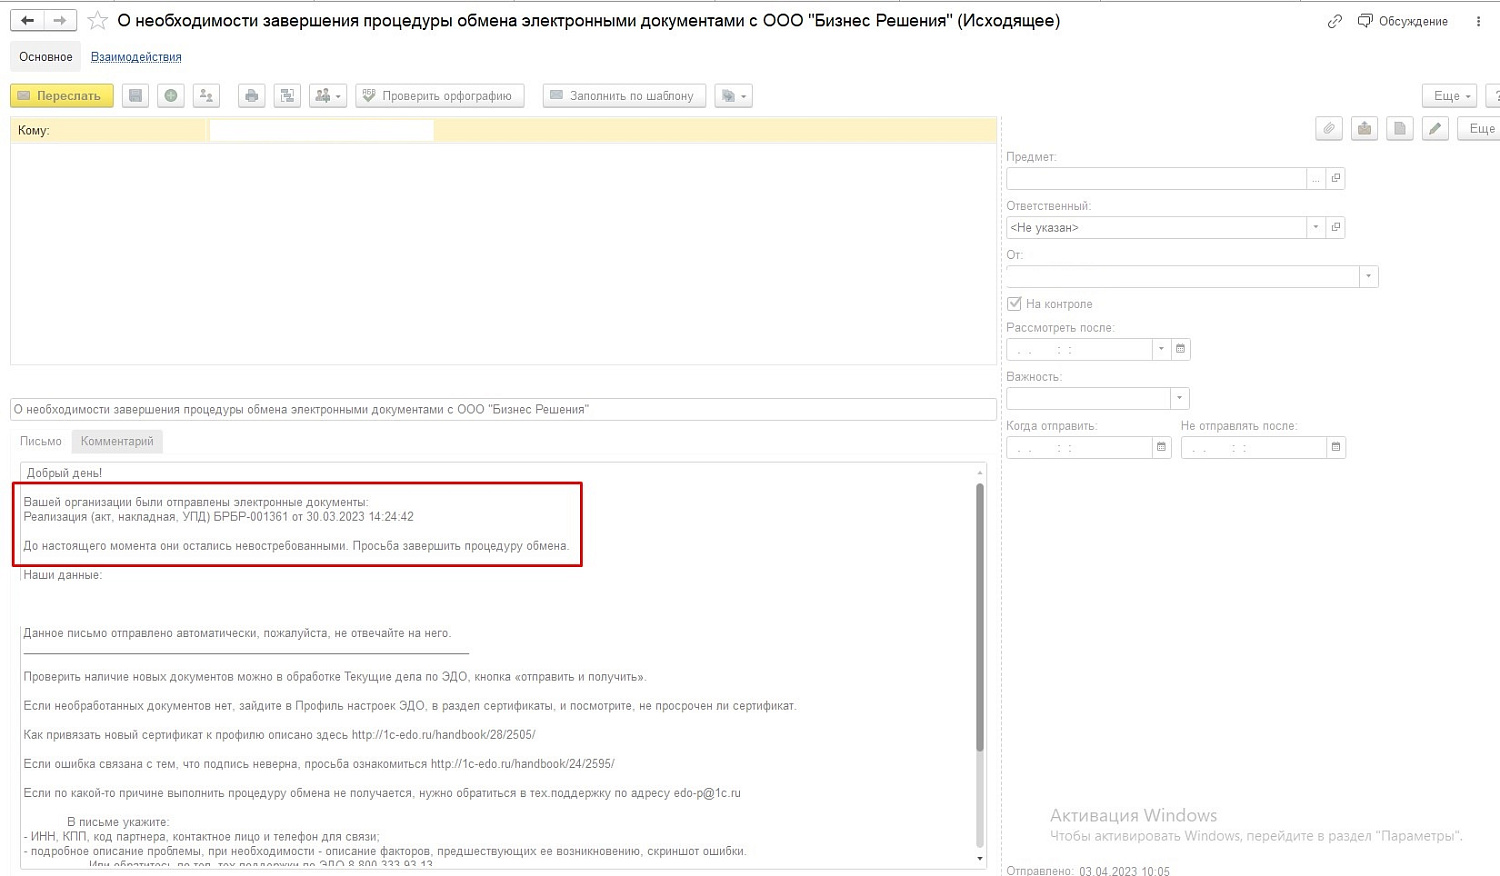
Task: Expand the От sender dropdown
Action: click(1367, 276)
